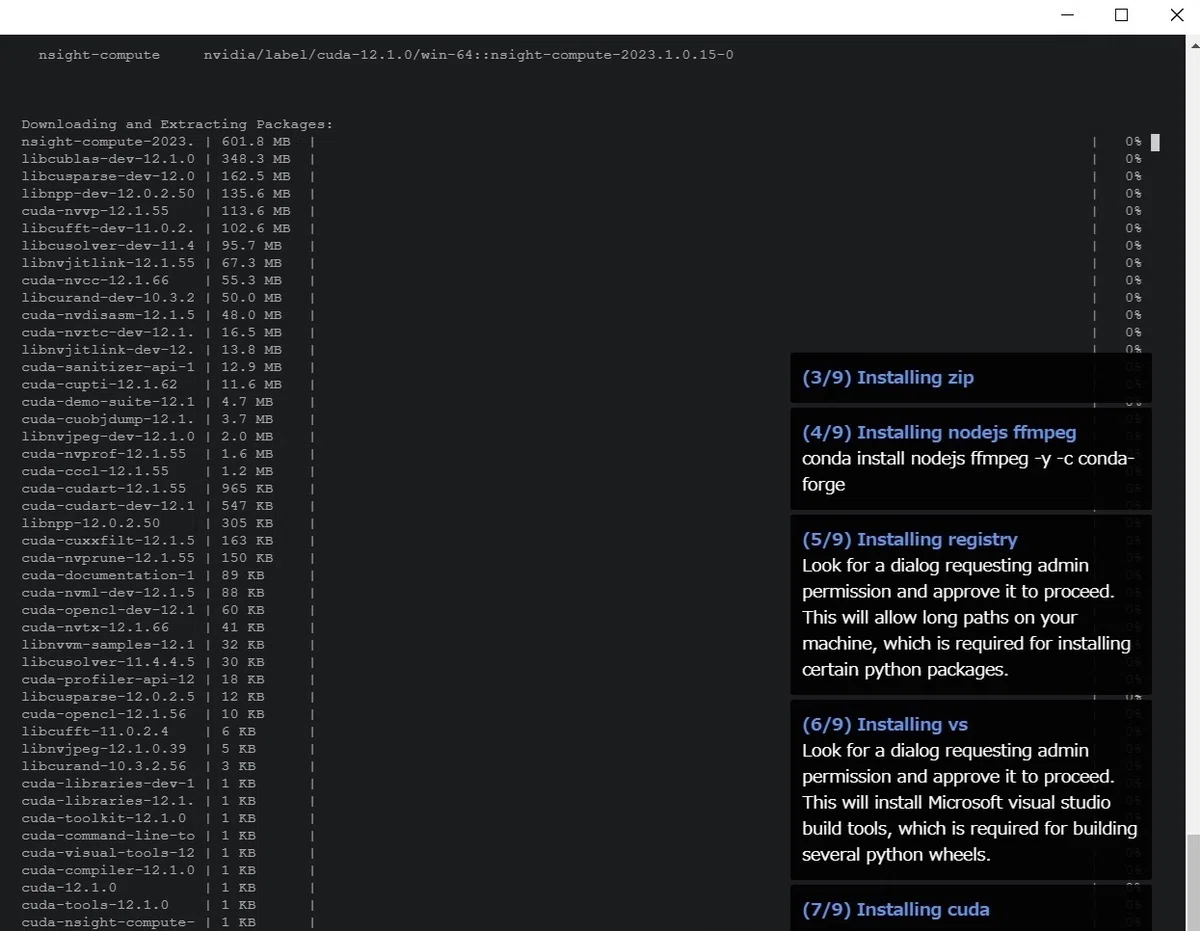Click the 0% progress value for nsight-compute-2023.
The height and width of the screenshot is (931, 1200).
coord(1133,142)
